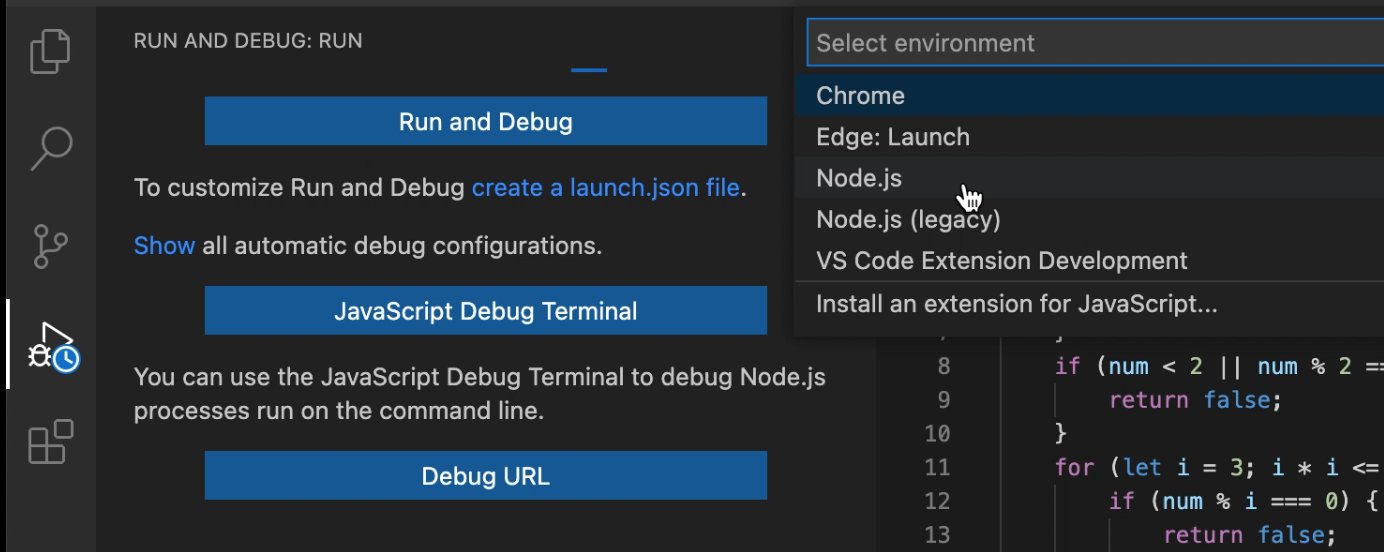
Task: Select VS Code Extension Development
Action: click(x=1089, y=261)
